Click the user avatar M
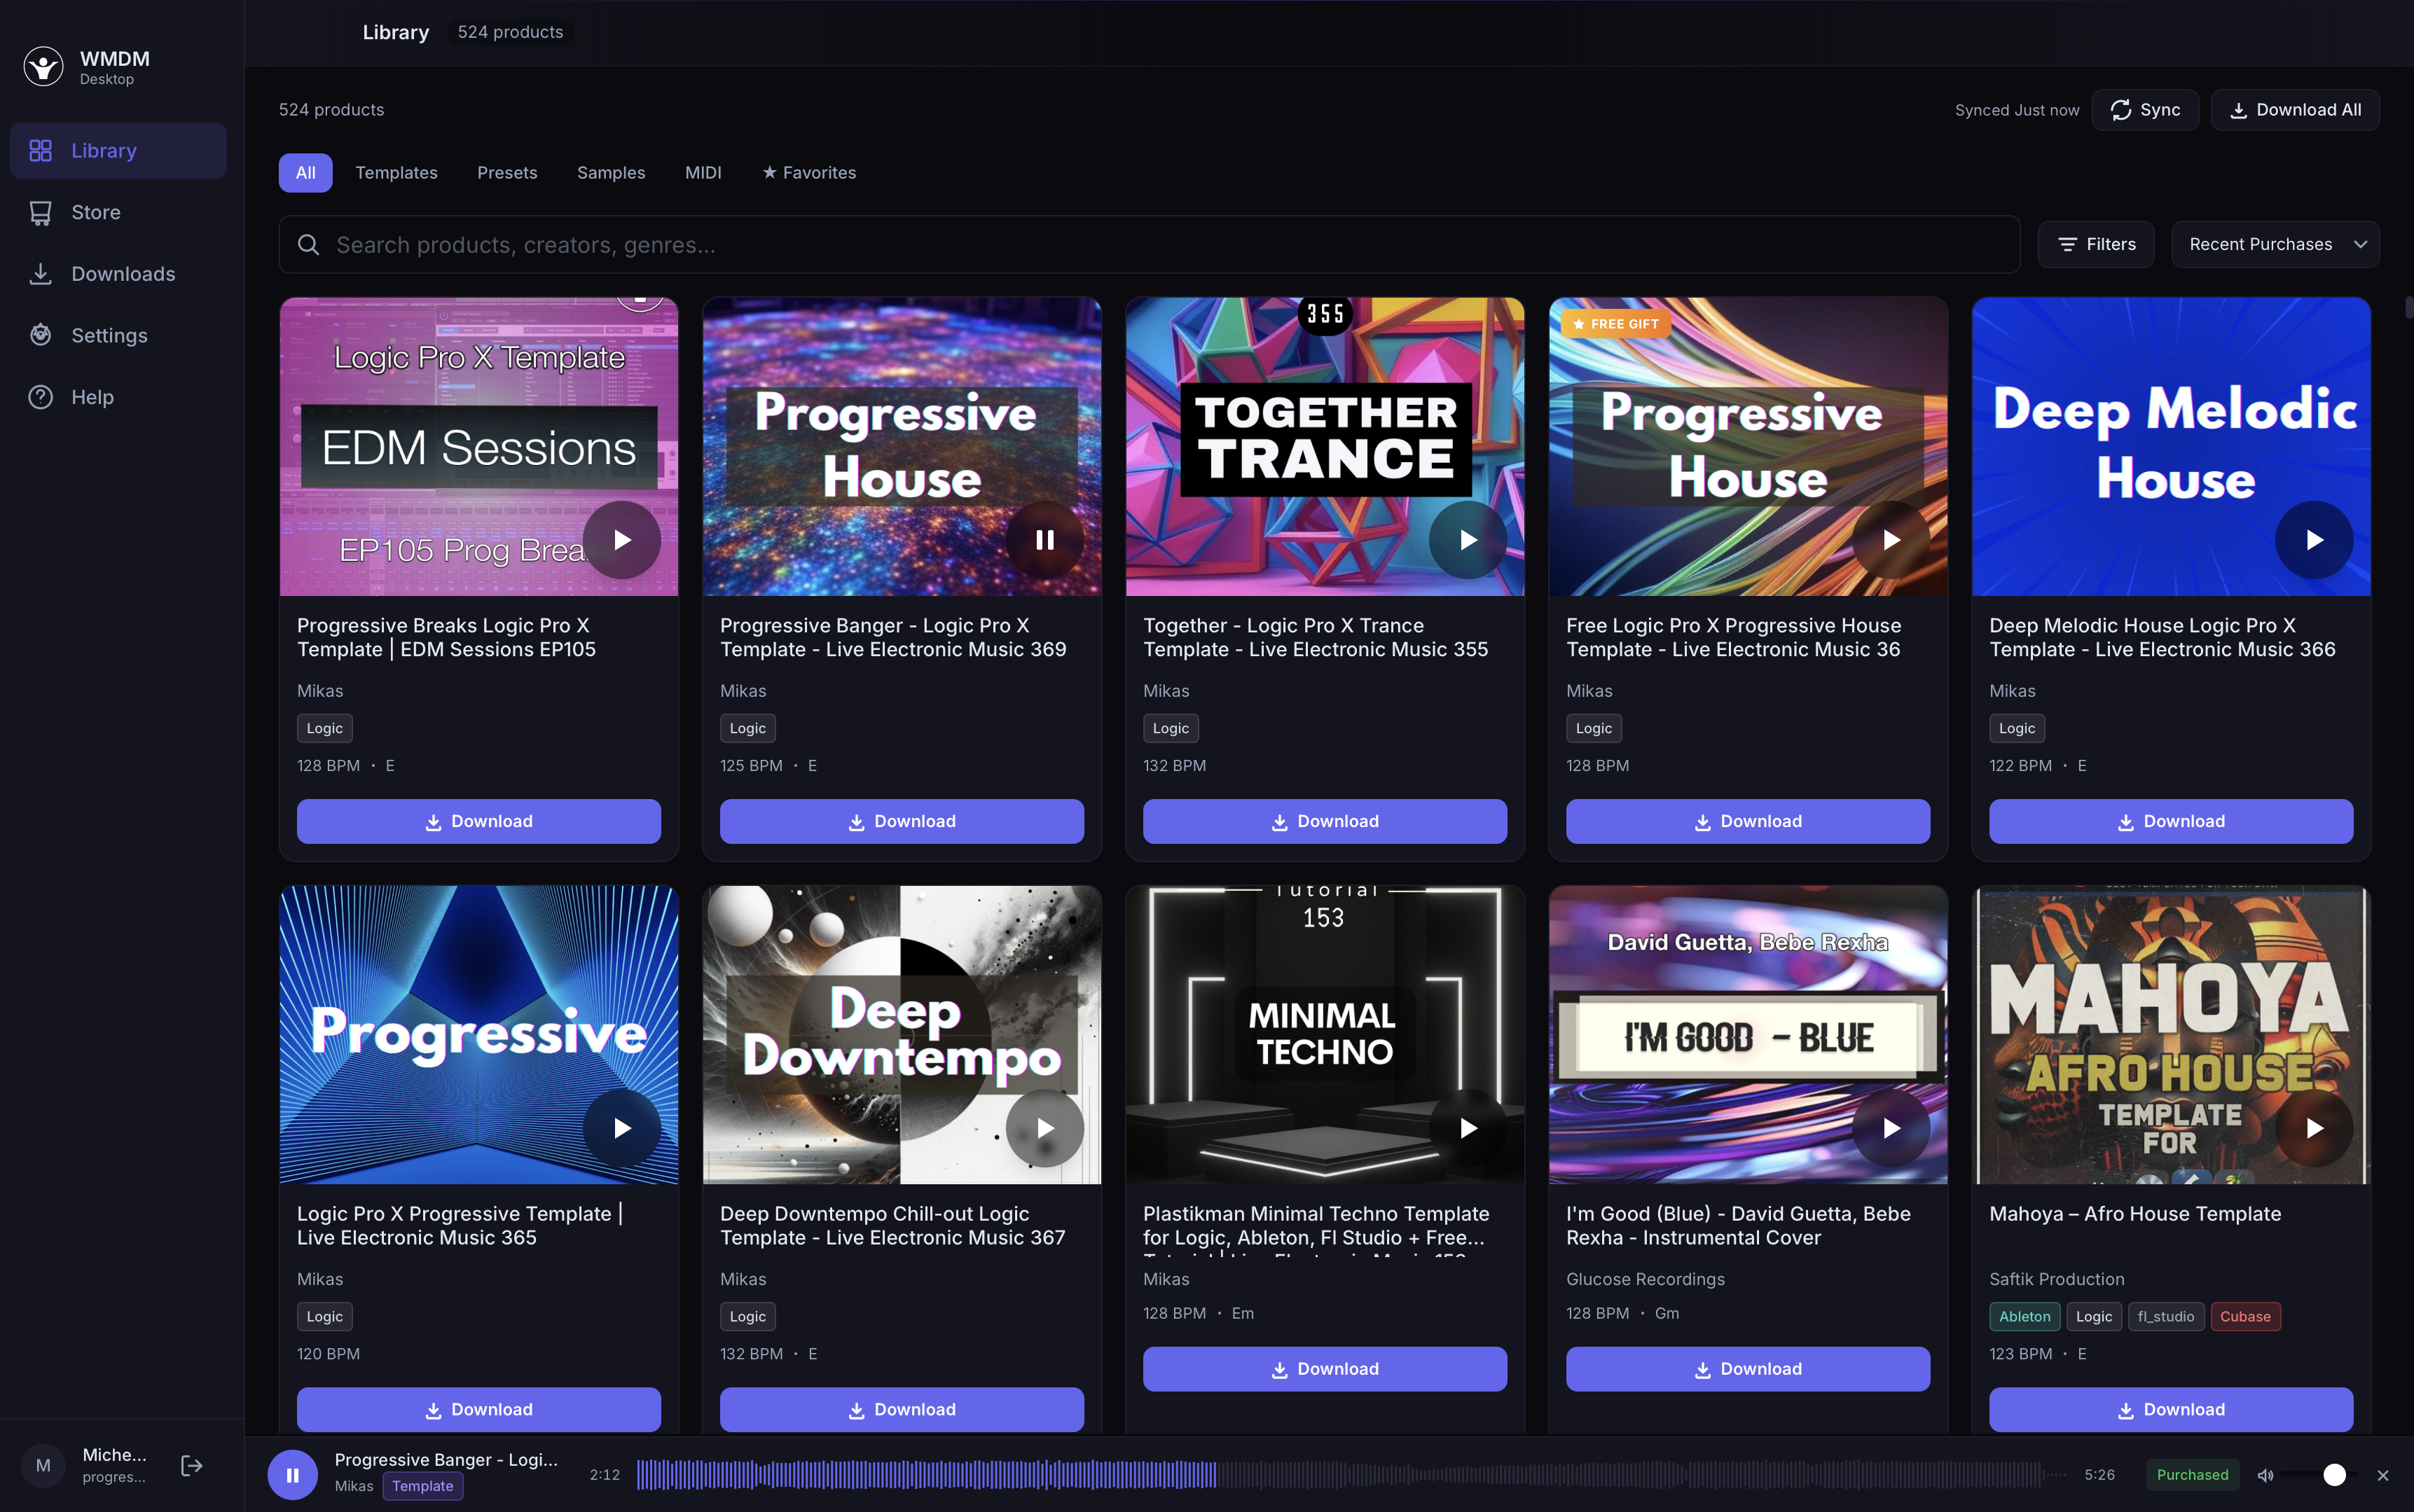Image resolution: width=2414 pixels, height=1512 pixels. [43, 1466]
